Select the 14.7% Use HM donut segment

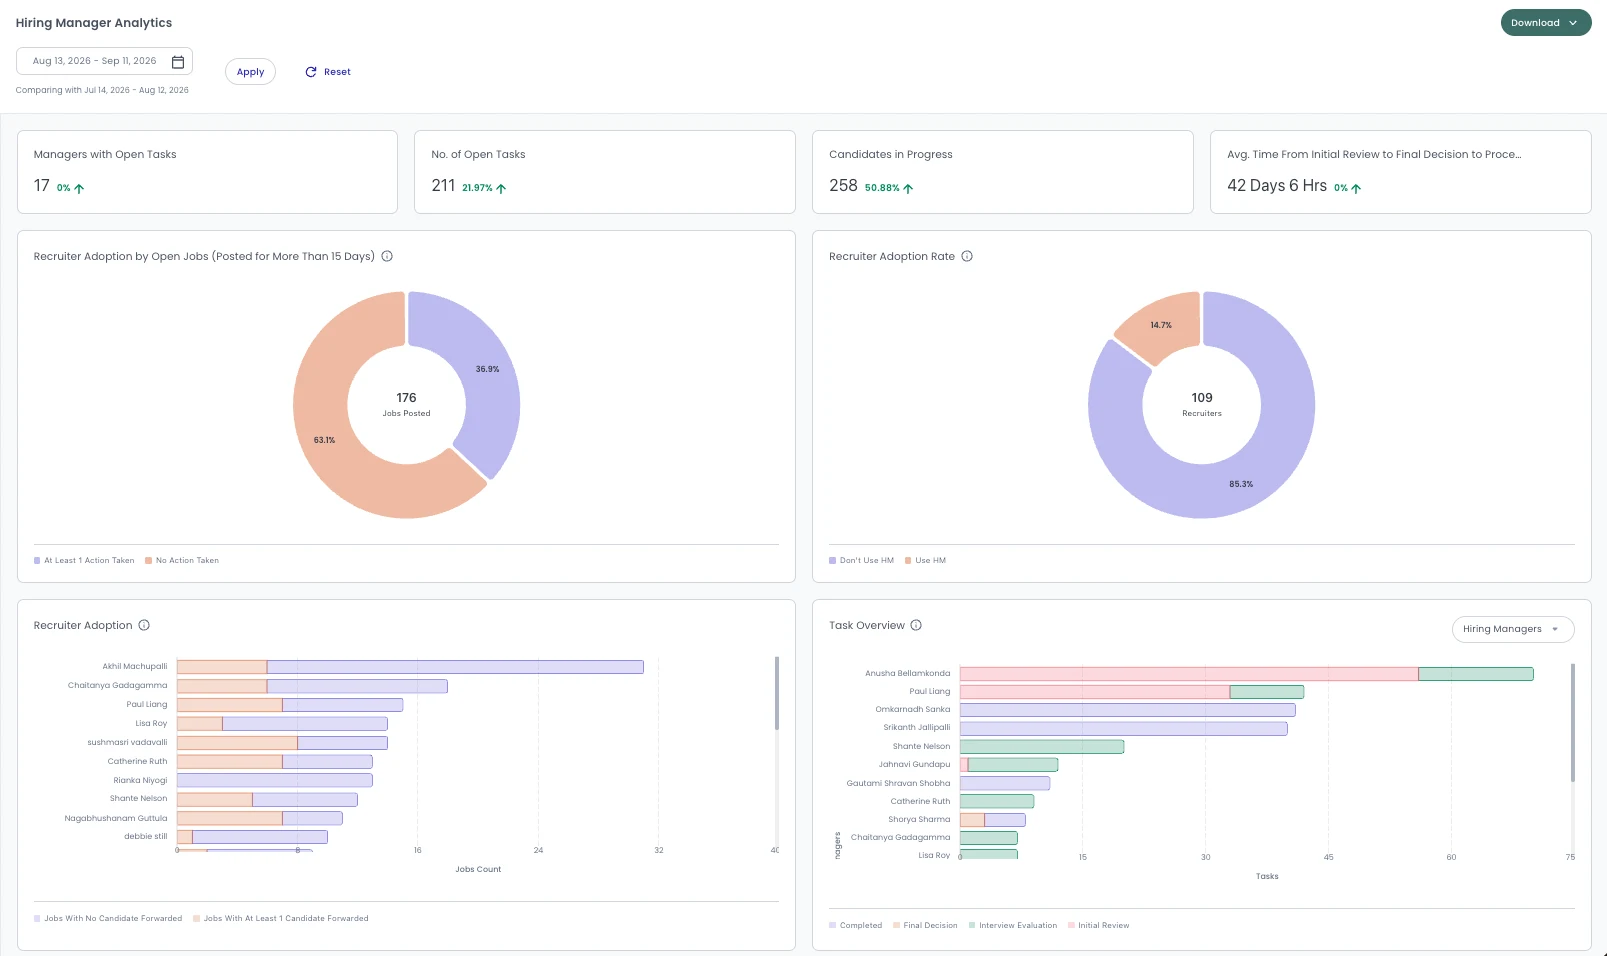pos(1163,326)
